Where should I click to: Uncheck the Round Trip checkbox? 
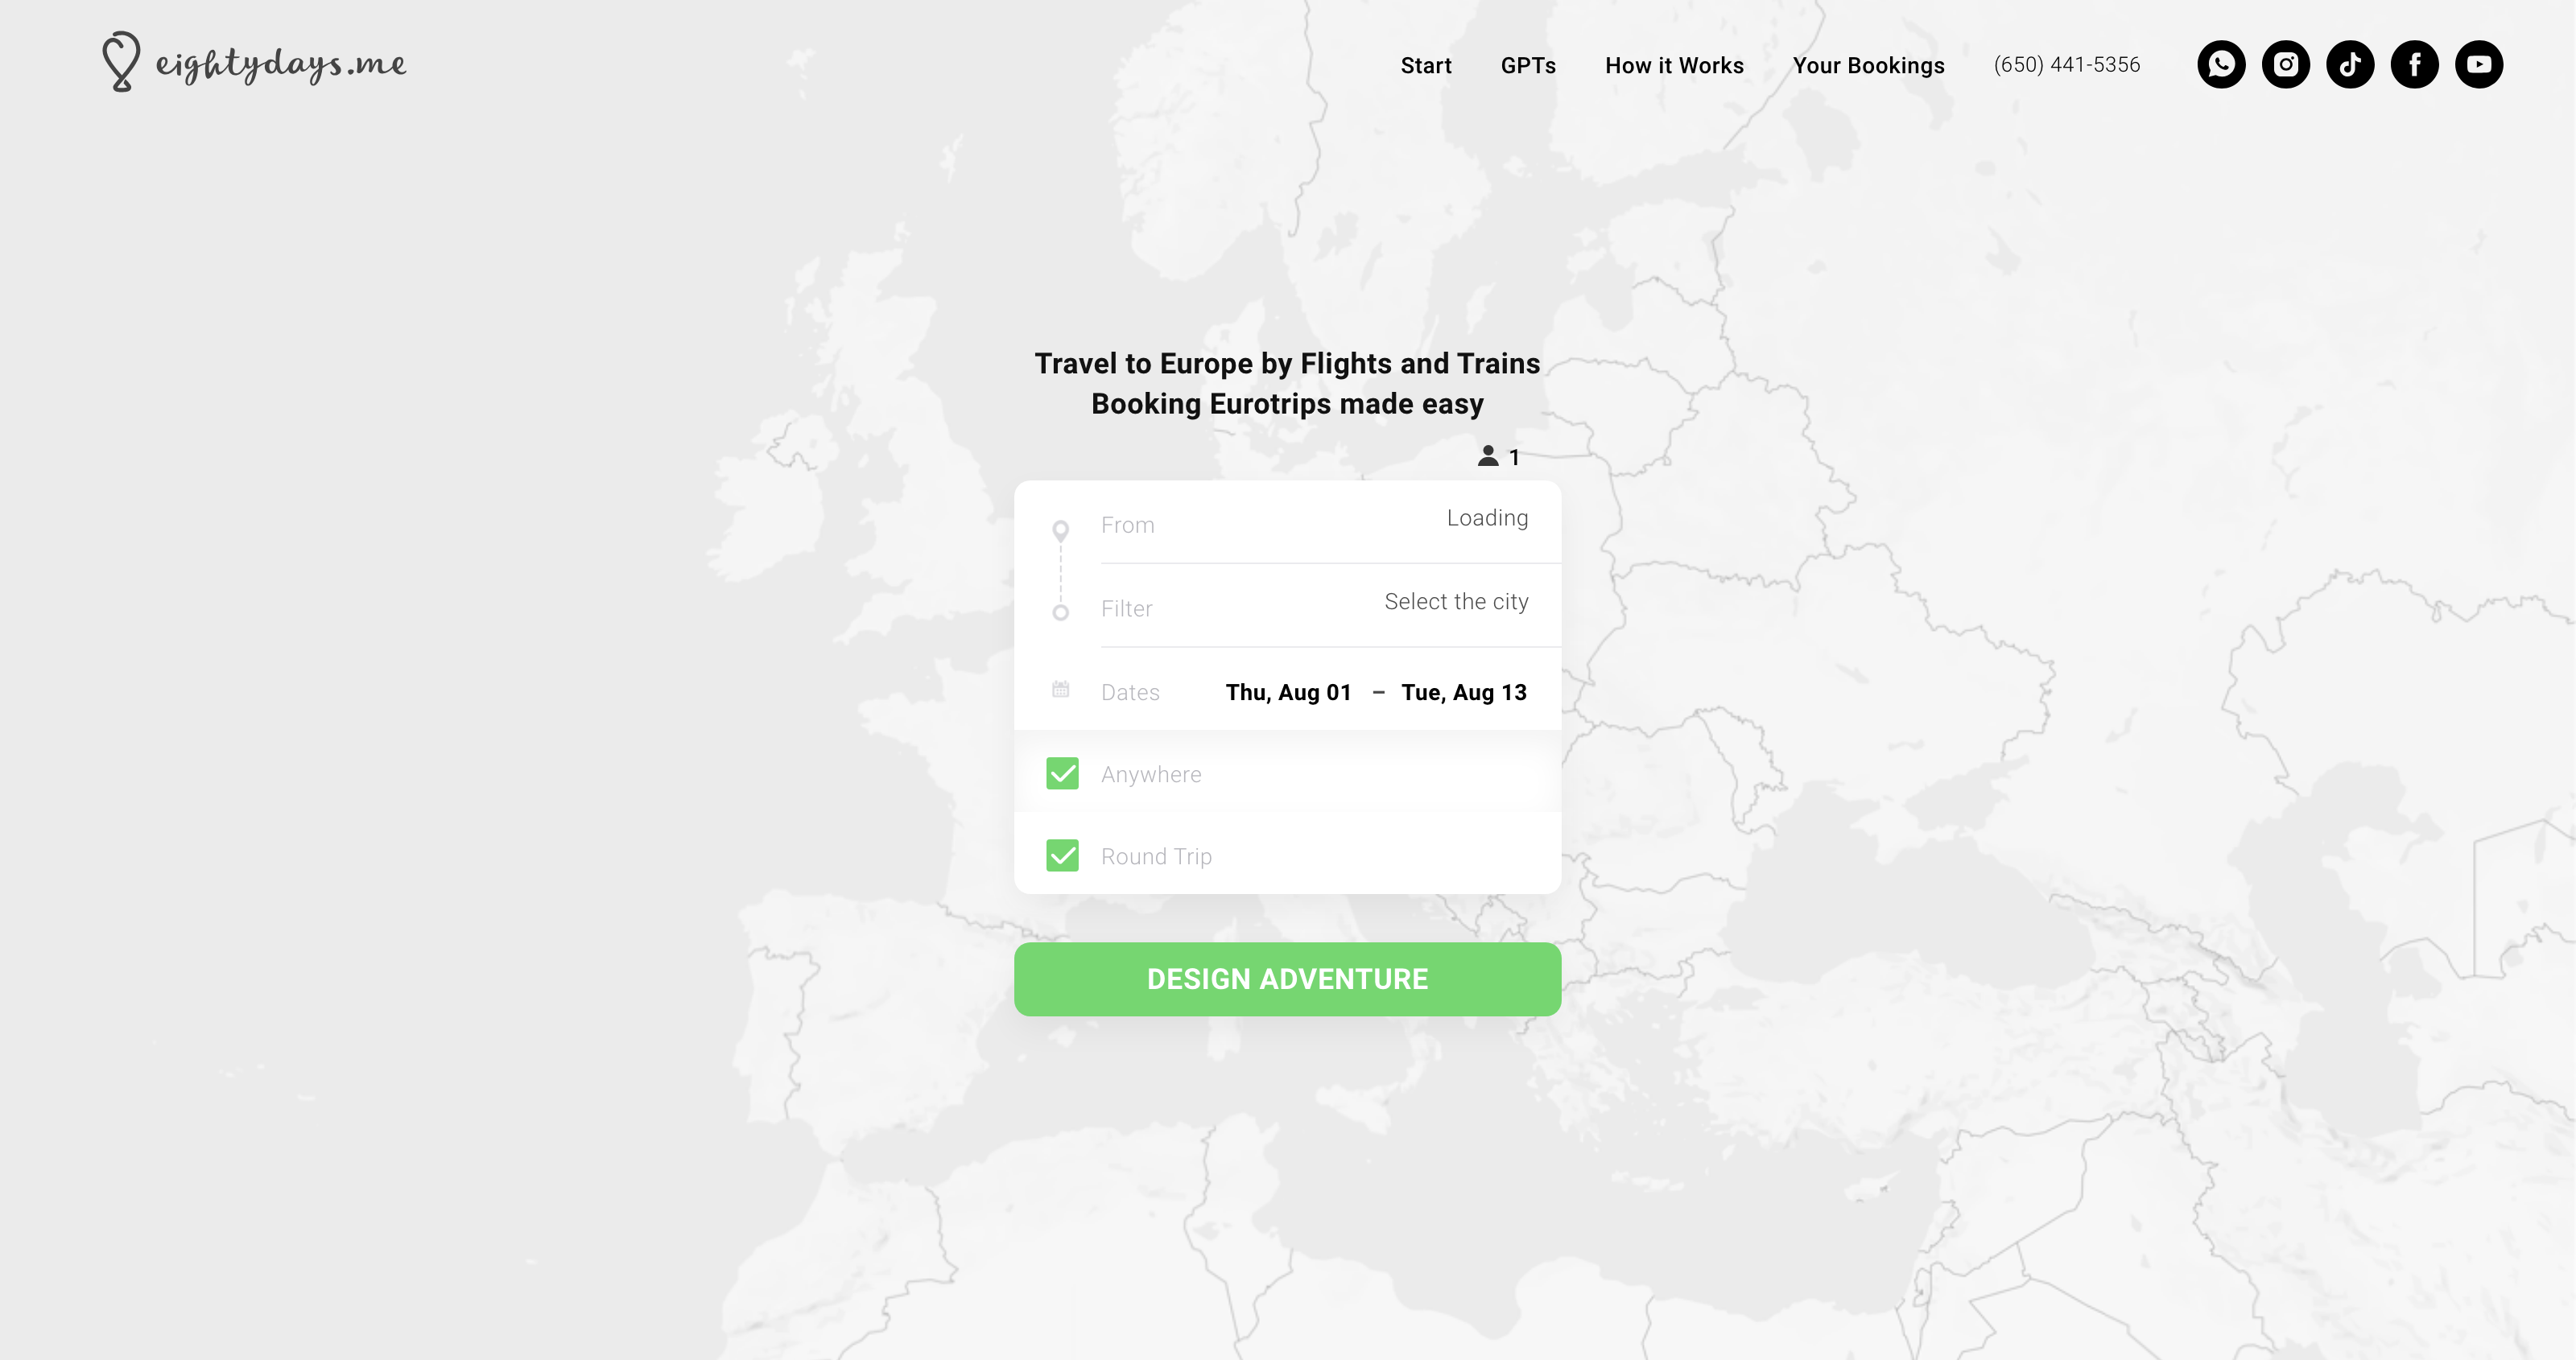1062,855
